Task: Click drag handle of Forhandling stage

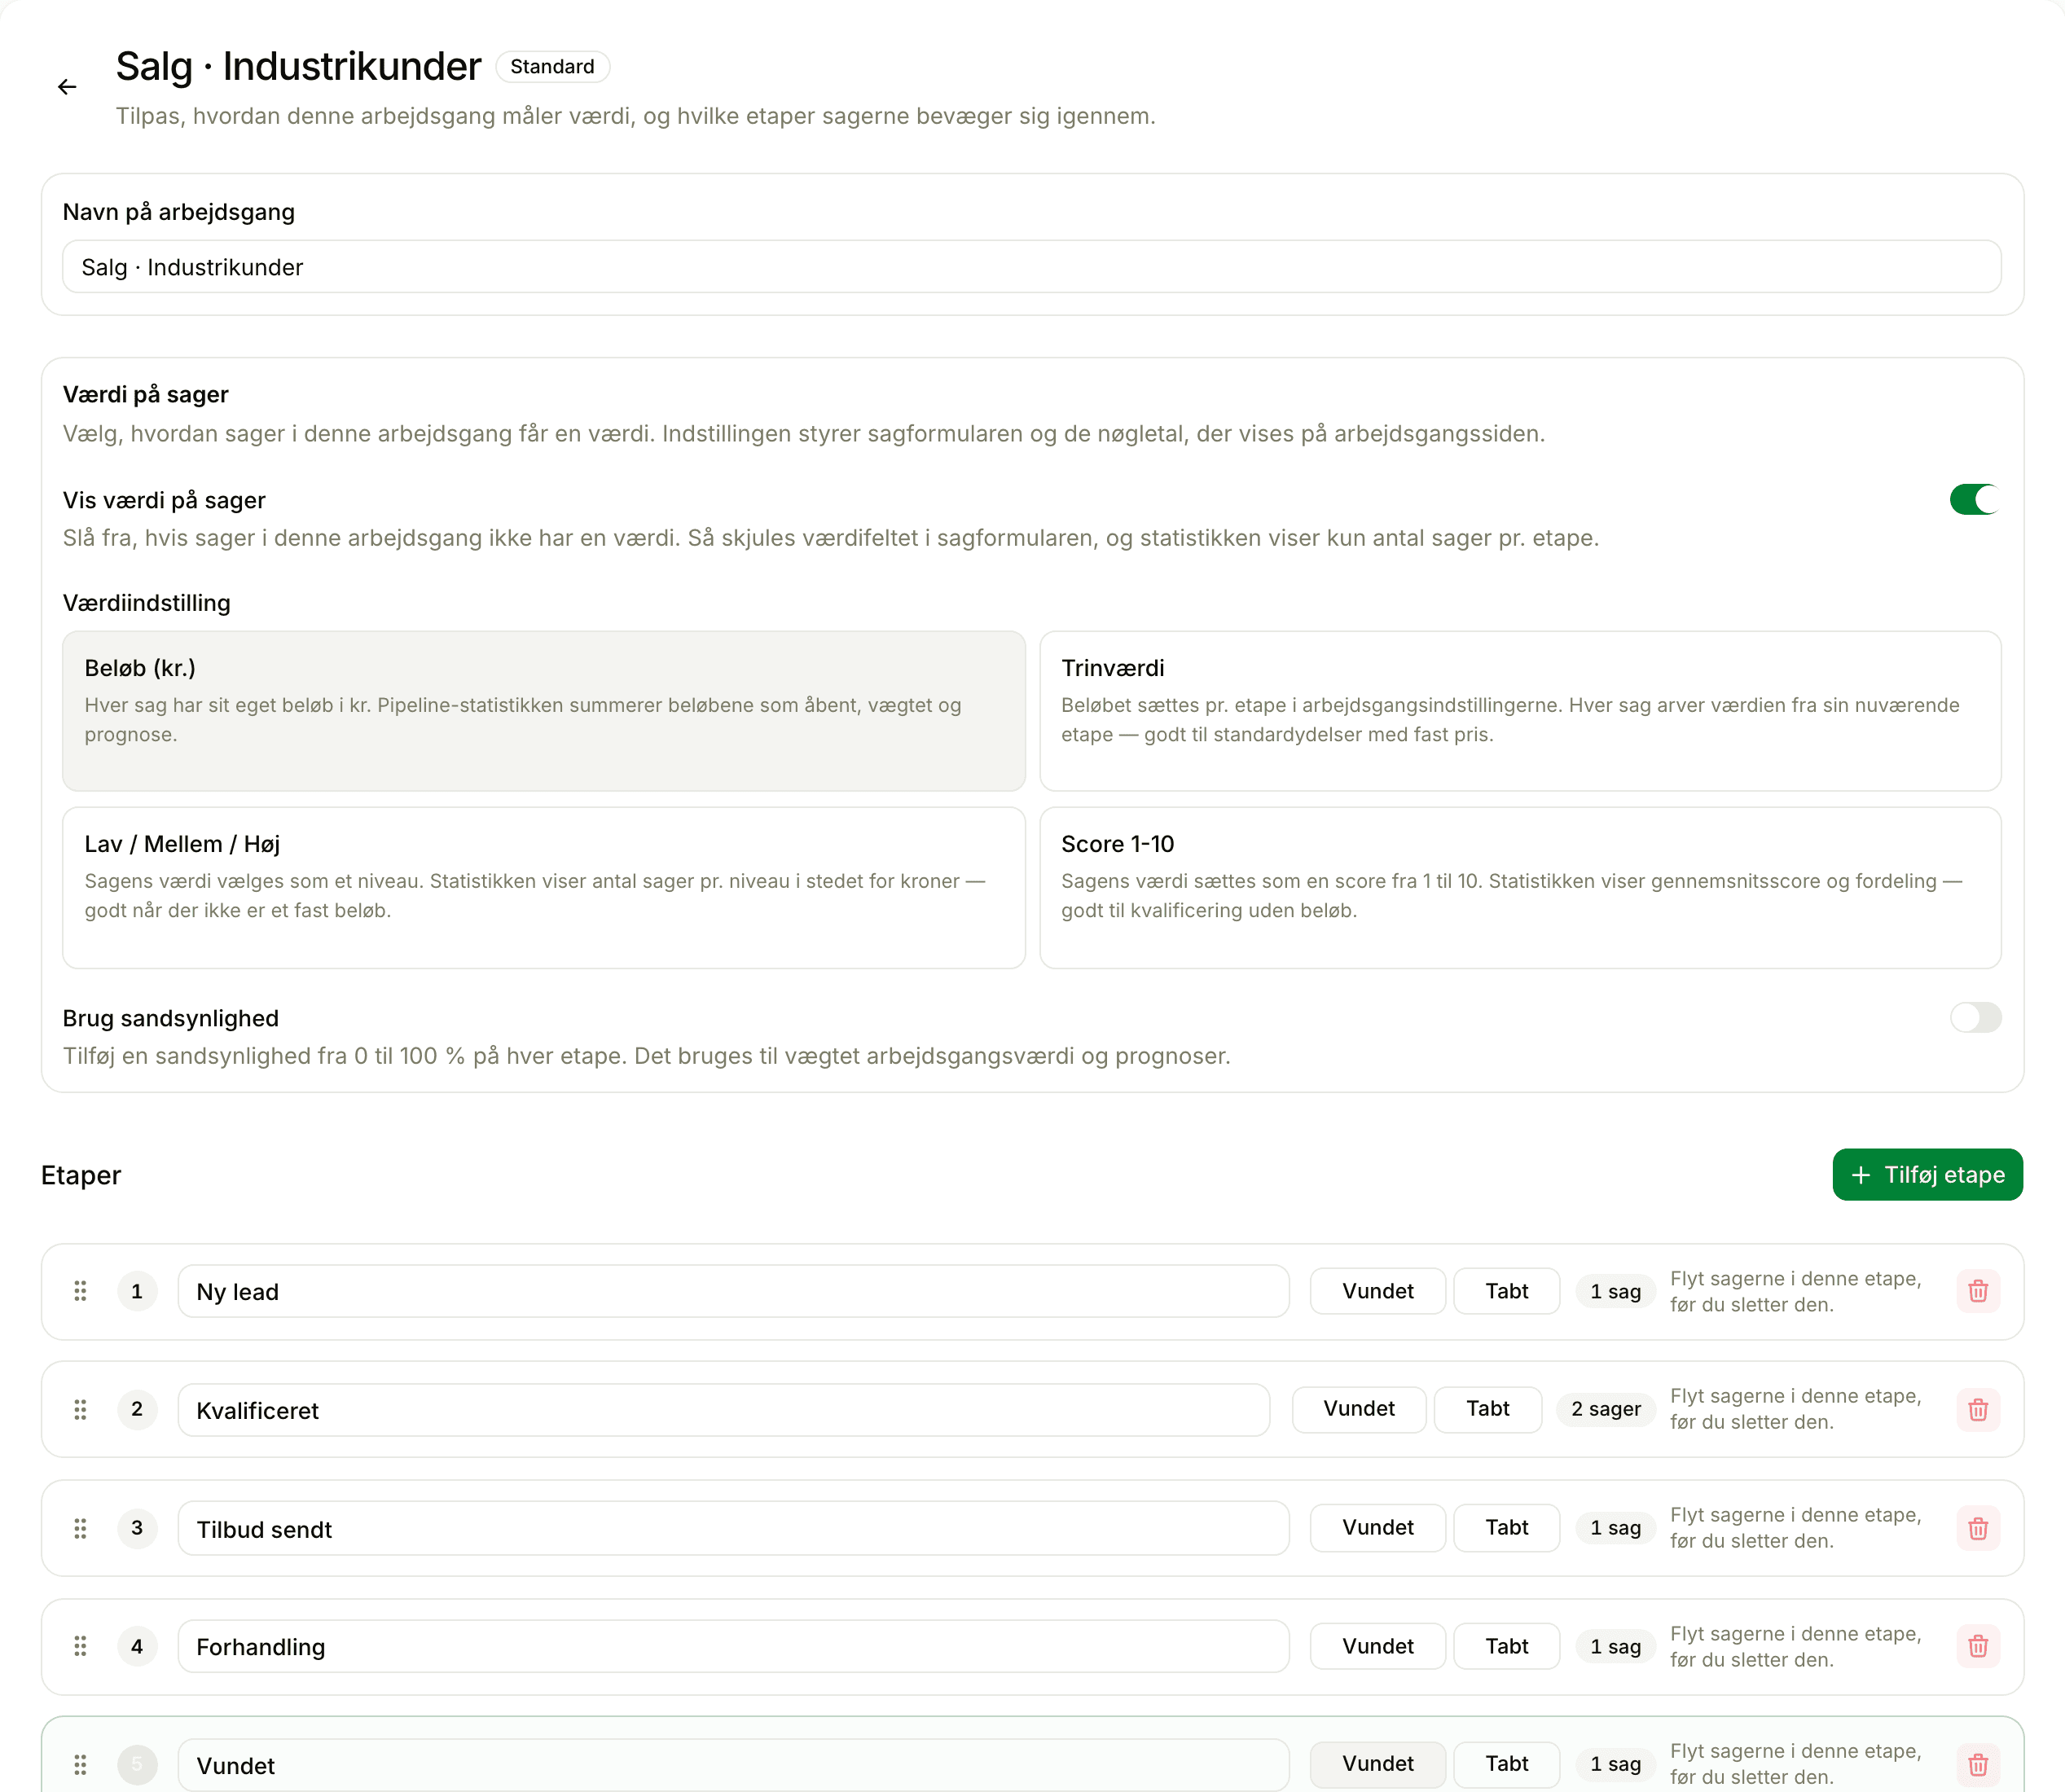Action: coord(80,1646)
